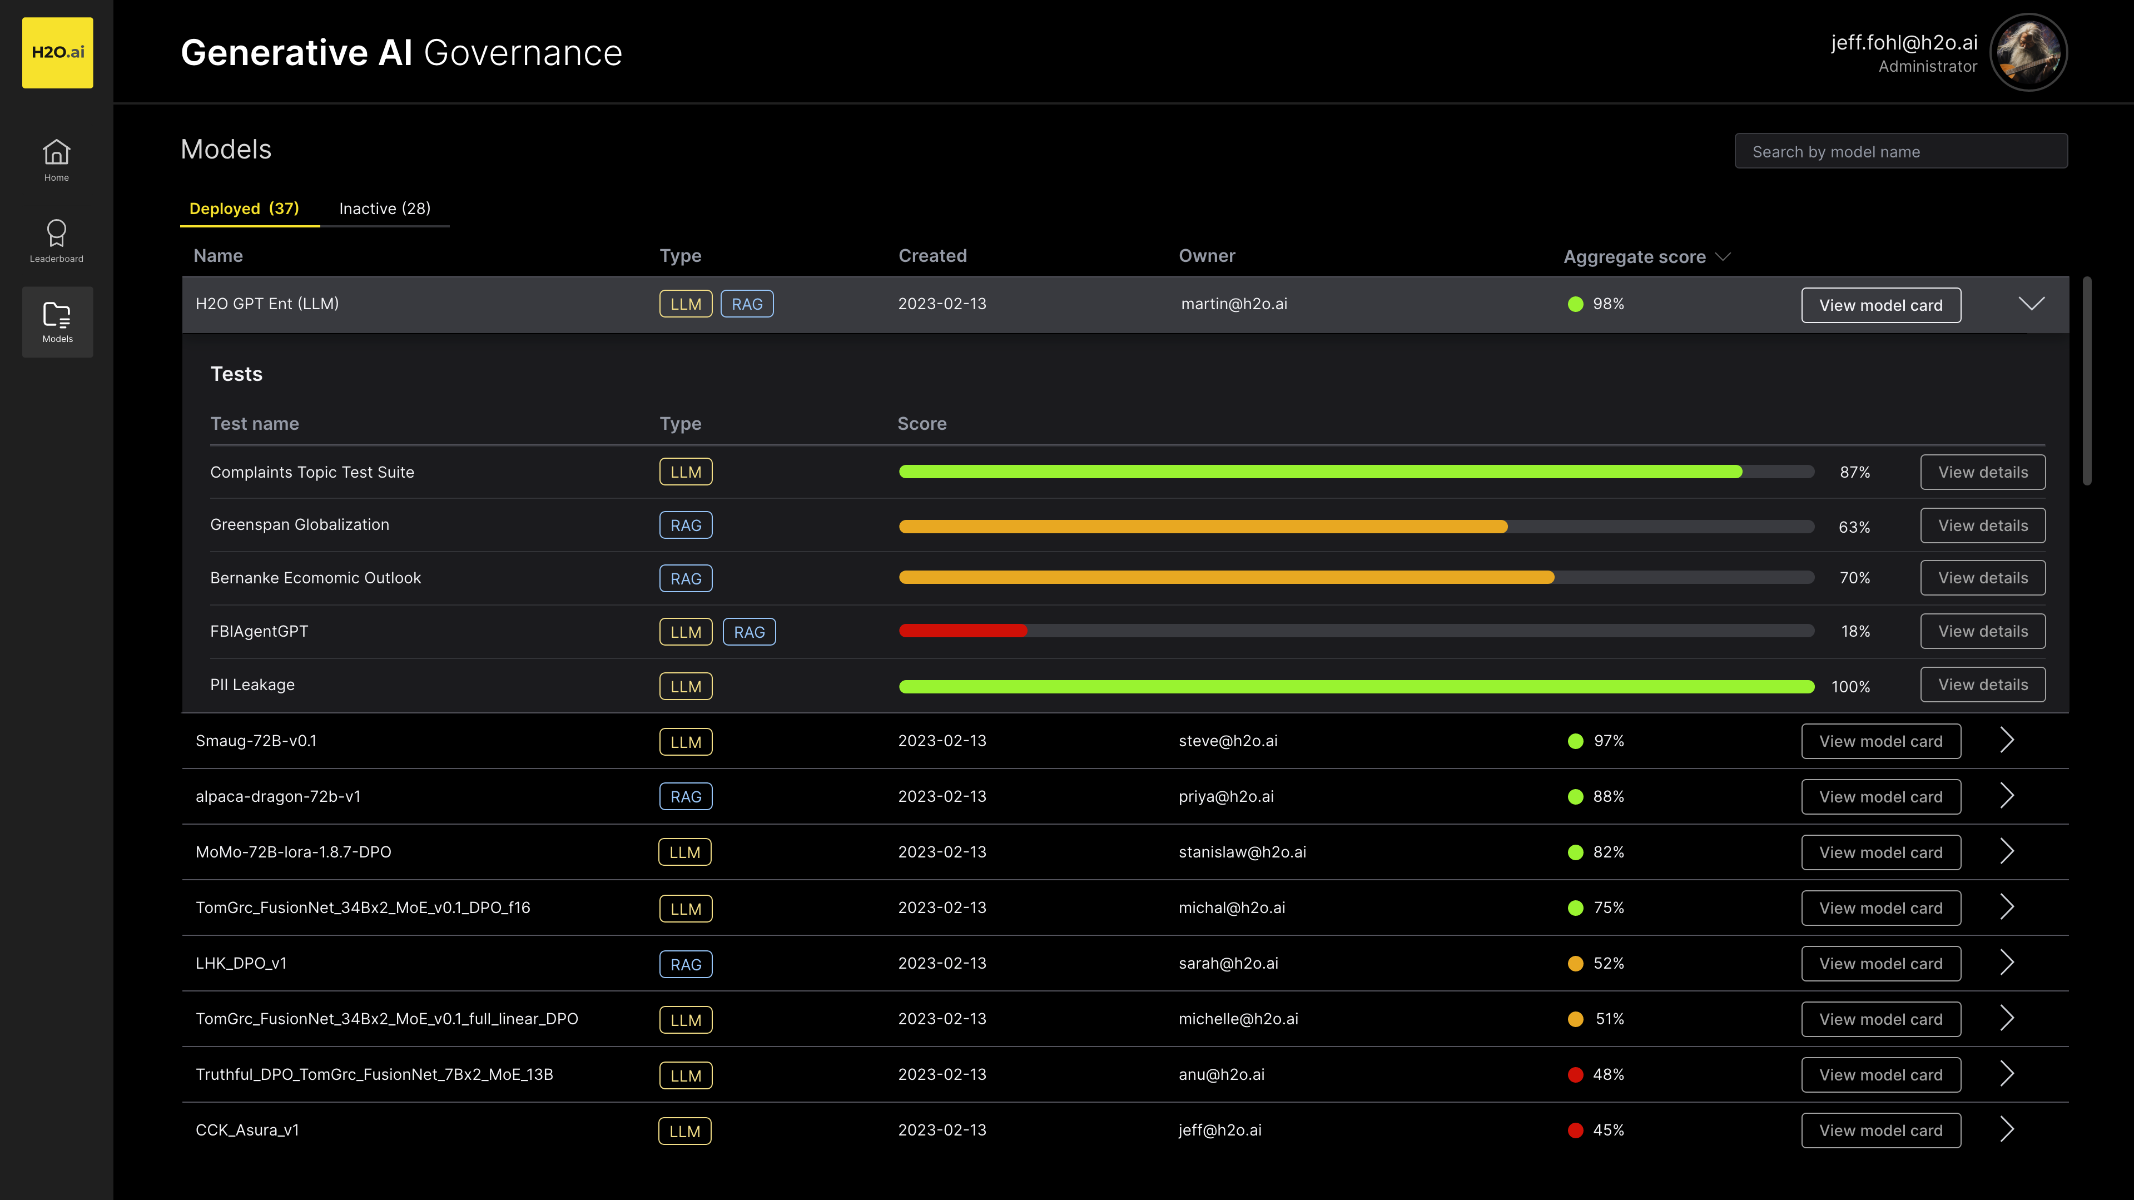Sort by Aggregate score column

[1646, 257]
